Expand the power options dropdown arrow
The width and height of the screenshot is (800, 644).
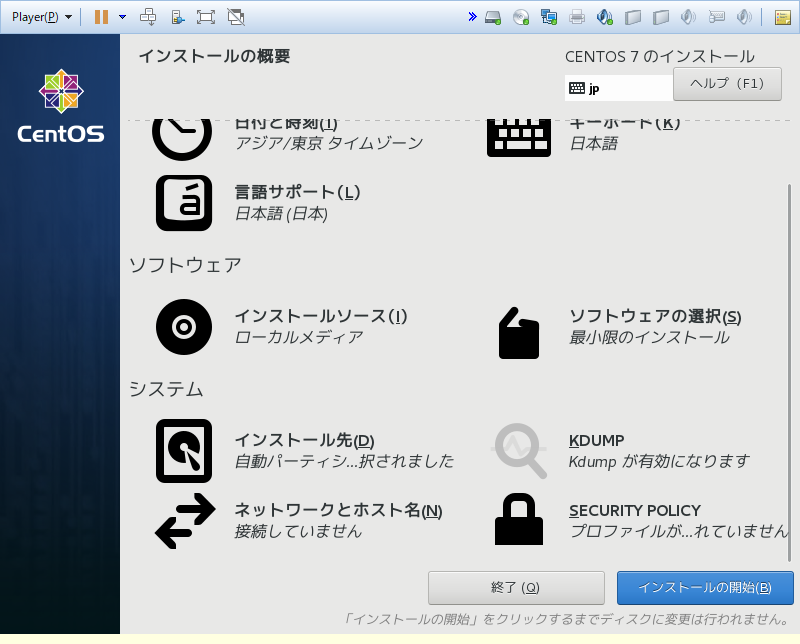click(122, 17)
